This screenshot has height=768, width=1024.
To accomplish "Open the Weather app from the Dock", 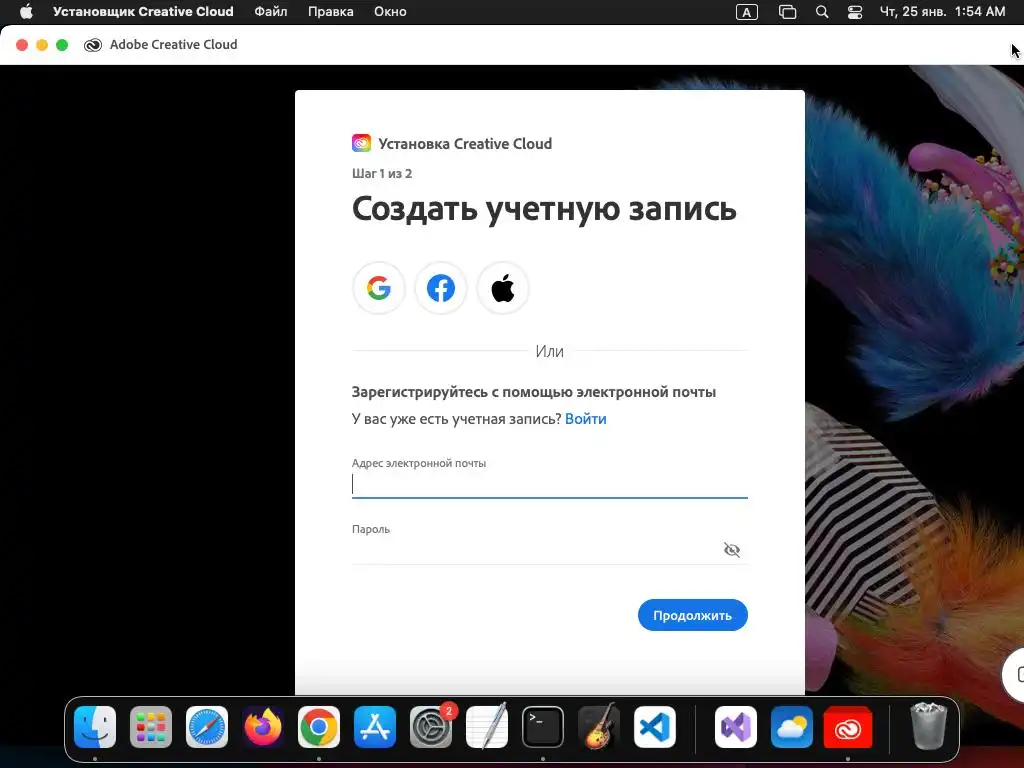I will (792, 727).
